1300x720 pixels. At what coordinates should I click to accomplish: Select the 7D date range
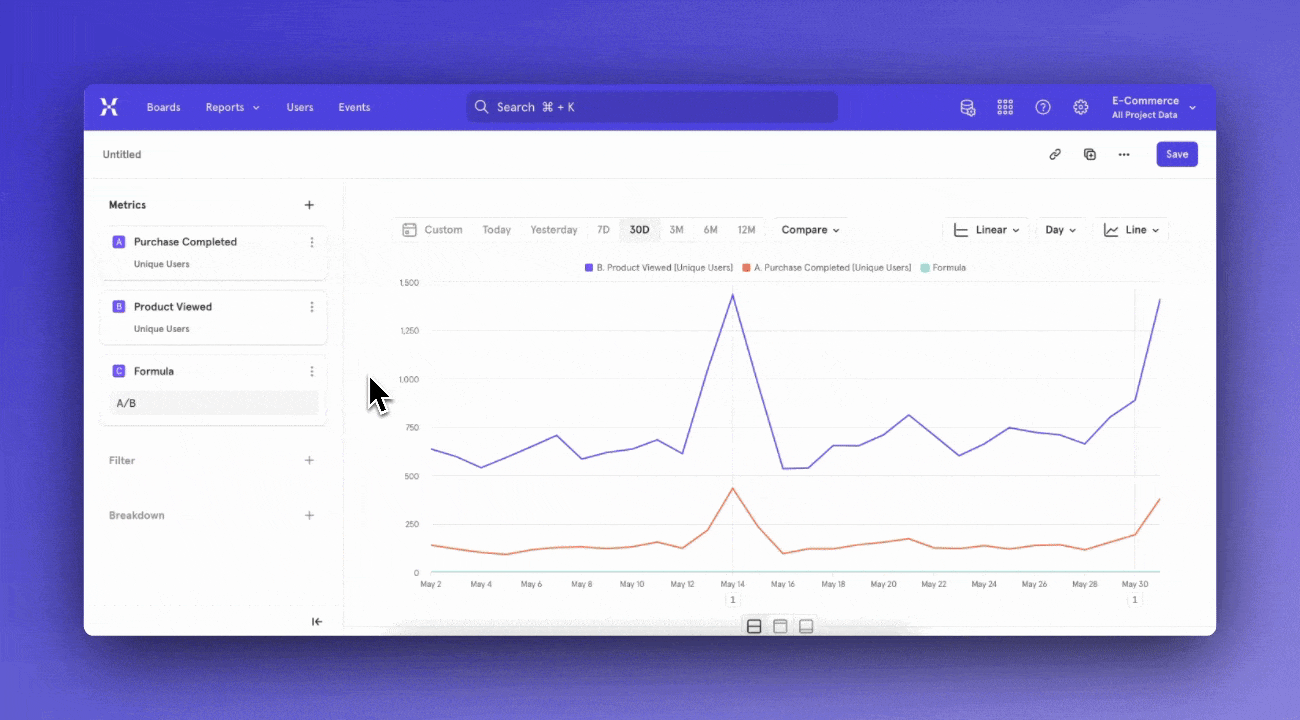[x=603, y=230]
